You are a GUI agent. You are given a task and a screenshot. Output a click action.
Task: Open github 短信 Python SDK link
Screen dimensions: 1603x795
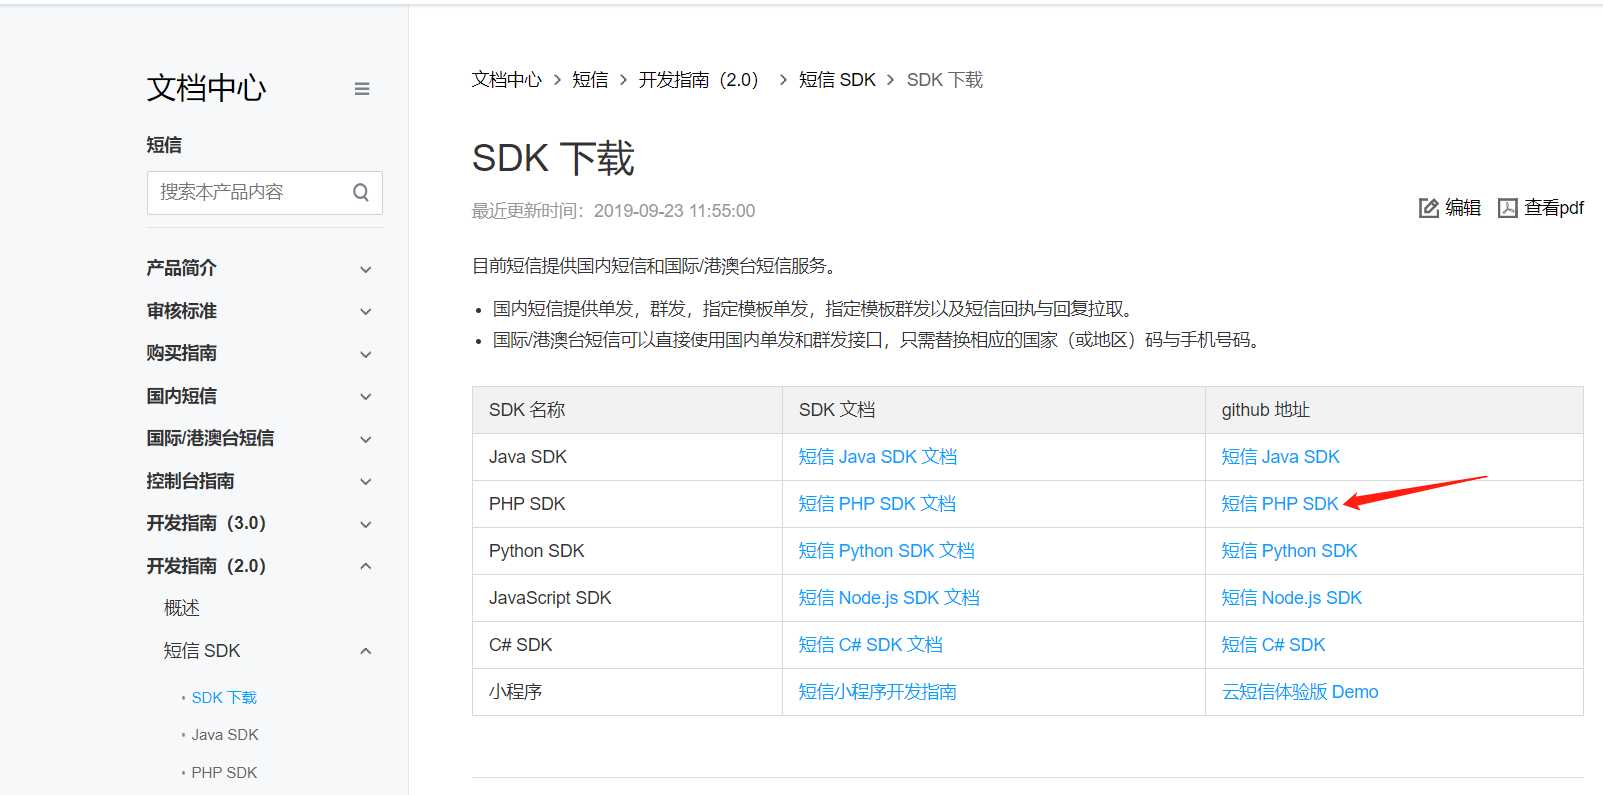[x=1290, y=551]
